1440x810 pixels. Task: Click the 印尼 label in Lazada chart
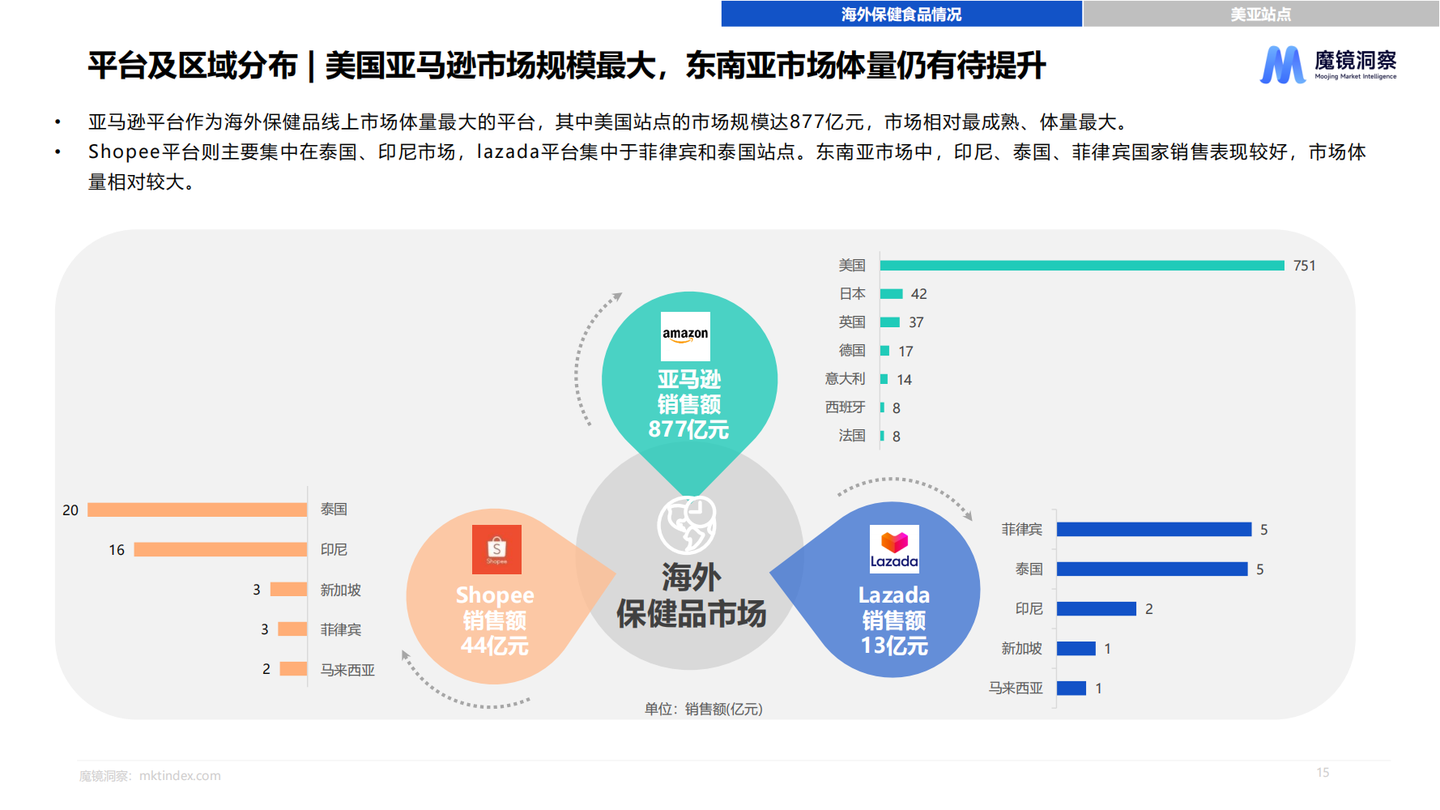1029,609
